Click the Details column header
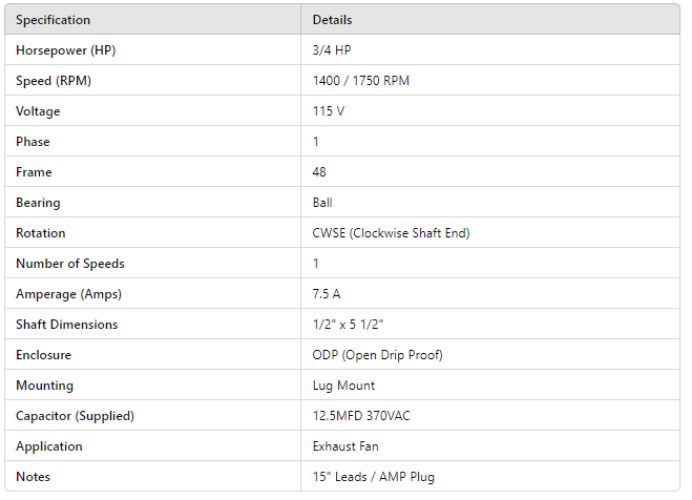This screenshot has height=500, width=692. [x=332, y=20]
